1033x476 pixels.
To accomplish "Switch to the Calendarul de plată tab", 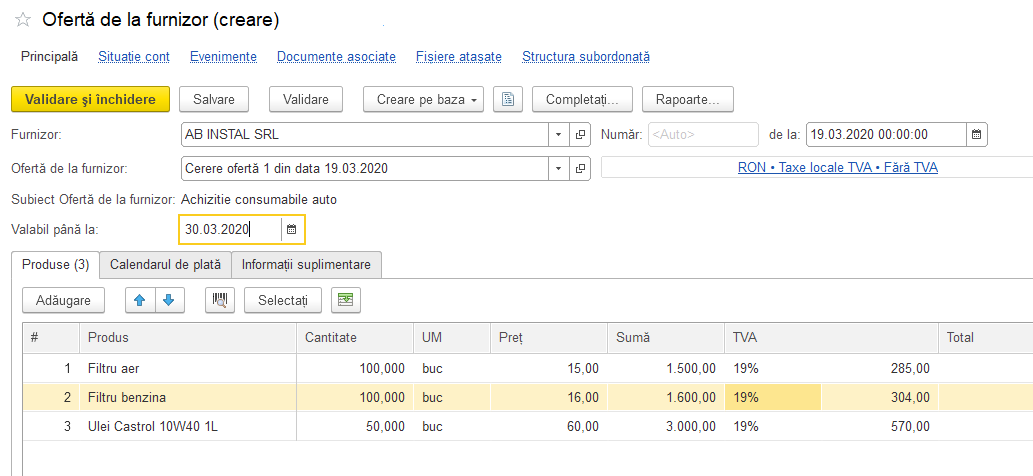I will point(165,265).
